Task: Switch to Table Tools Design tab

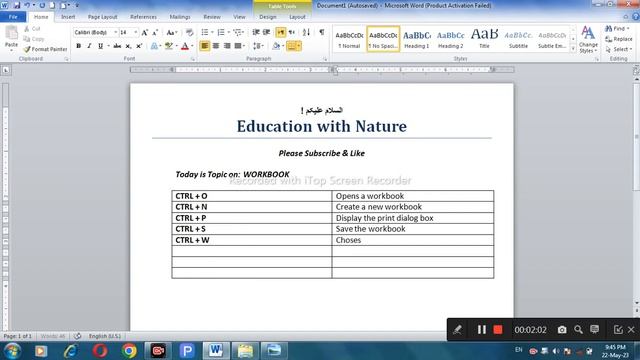Action: (x=268, y=17)
